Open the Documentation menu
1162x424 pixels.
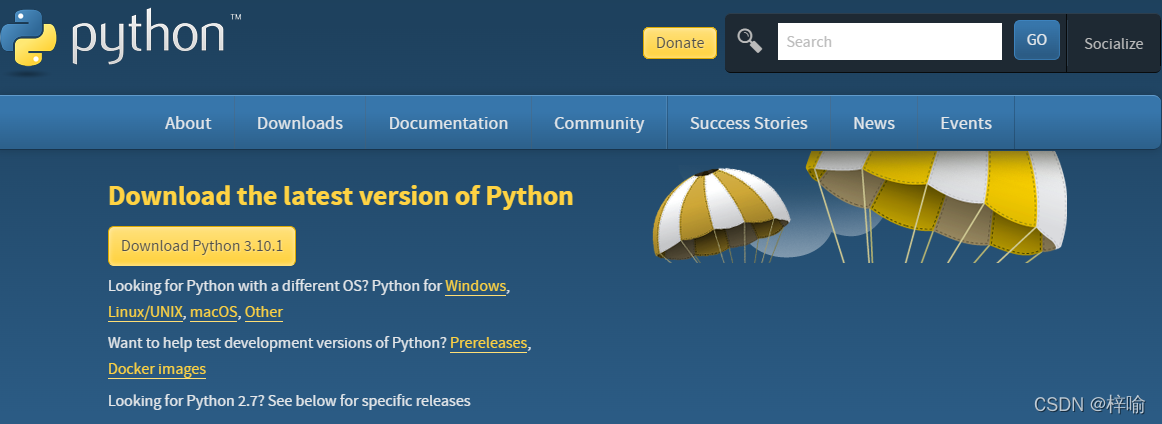point(448,123)
